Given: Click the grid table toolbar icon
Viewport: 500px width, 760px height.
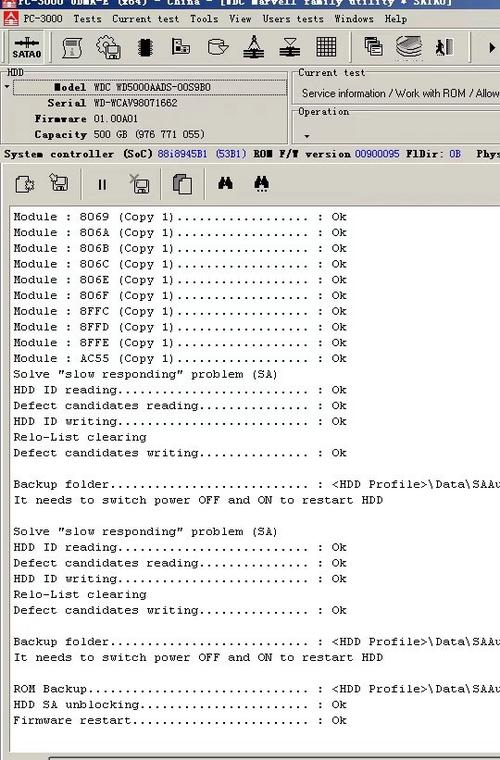Looking at the screenshot, I should 326,47.
